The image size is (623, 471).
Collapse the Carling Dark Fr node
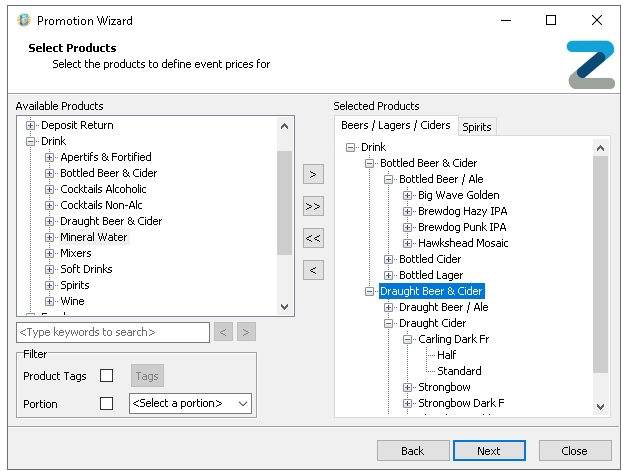click(x=409, y=339)
